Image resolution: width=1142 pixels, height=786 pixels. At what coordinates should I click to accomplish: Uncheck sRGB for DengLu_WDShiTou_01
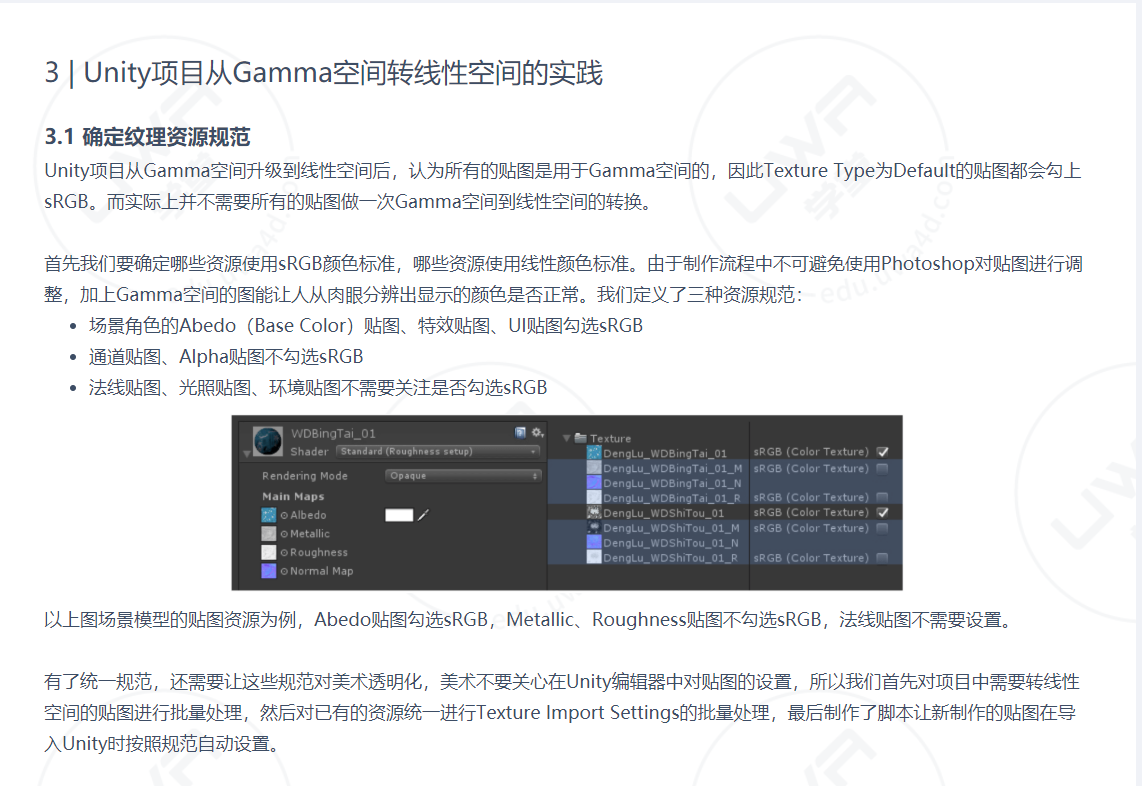(883, 512)
